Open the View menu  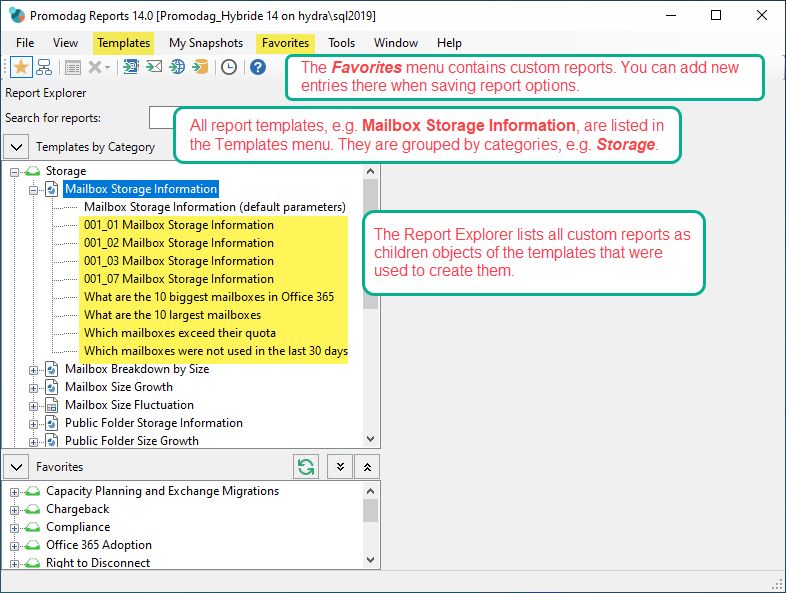(66, 43)
